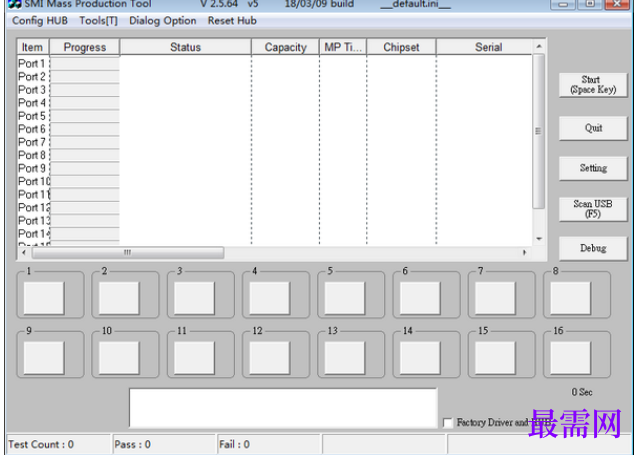Viewport: 640px width, 455px height.
Task: Click the horizontal scroll left arrow
Action: coord(24,253)
